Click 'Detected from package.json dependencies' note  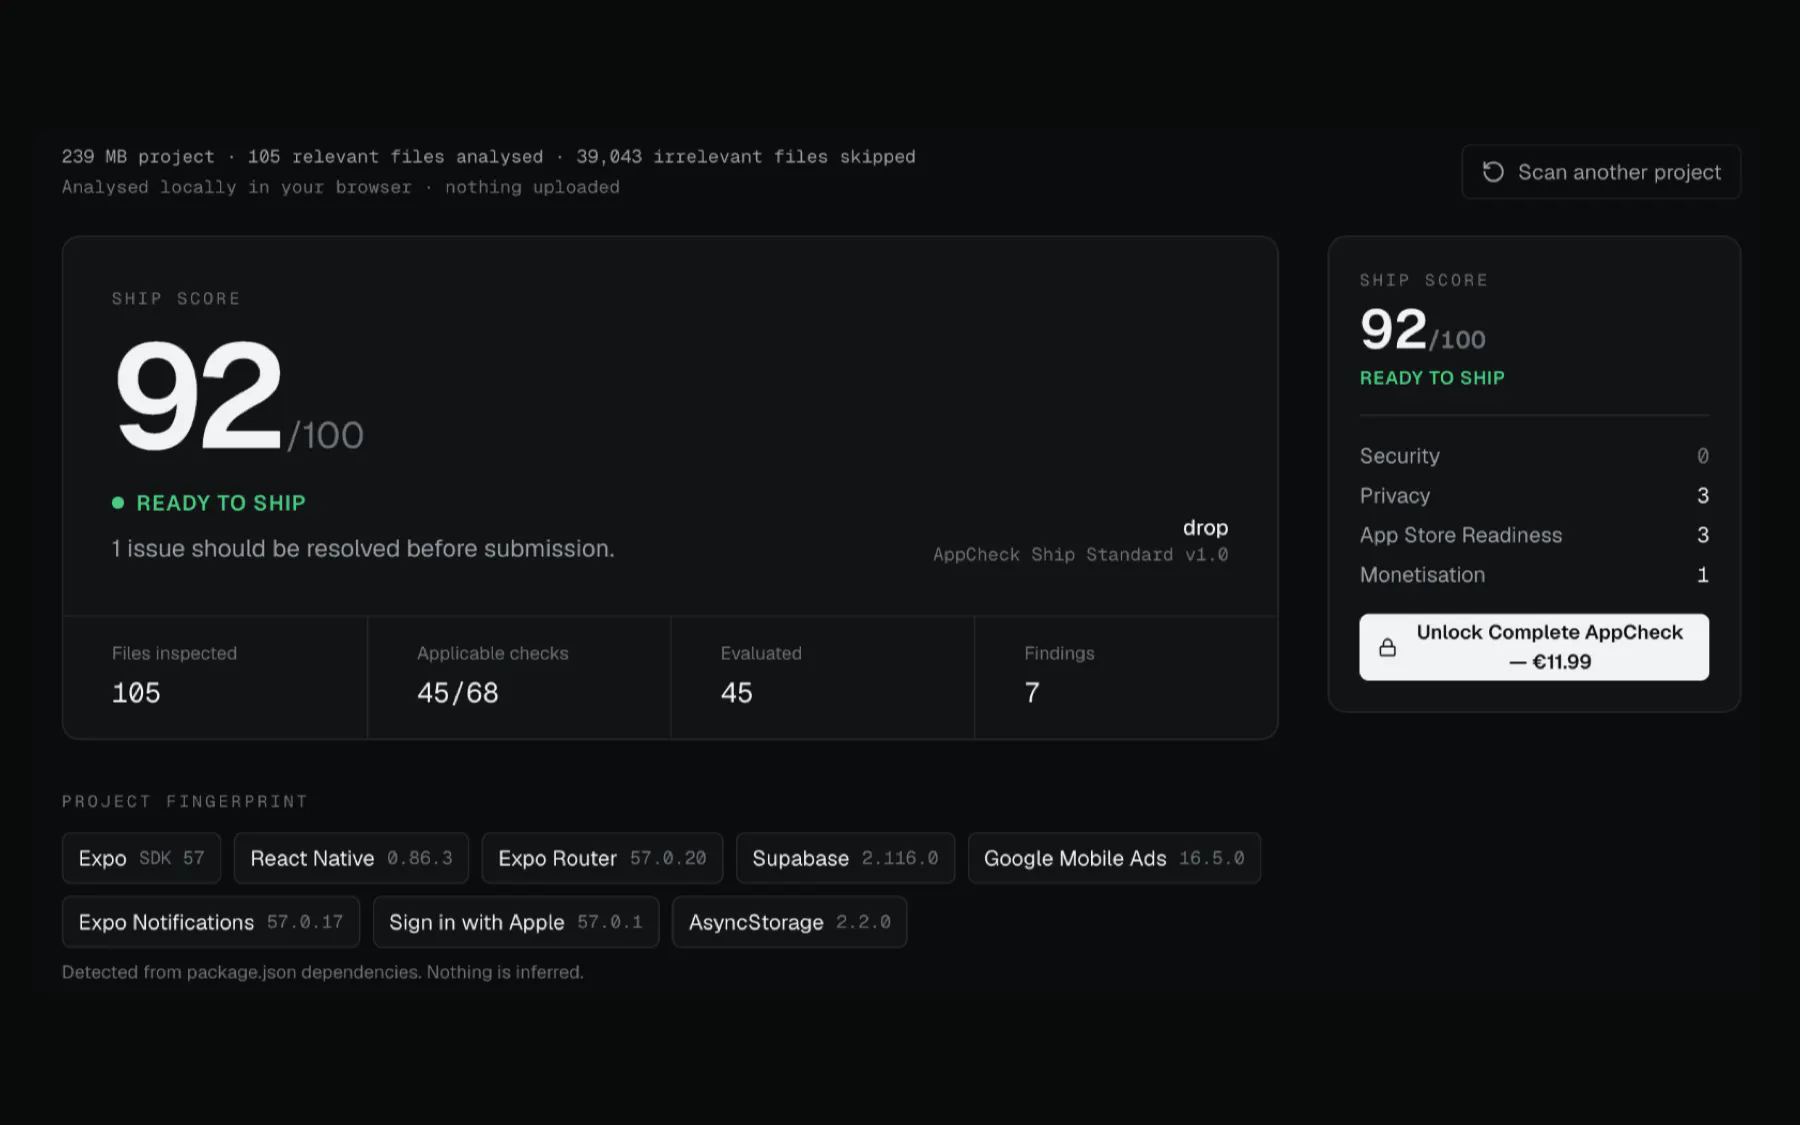(x=323, y=972)
